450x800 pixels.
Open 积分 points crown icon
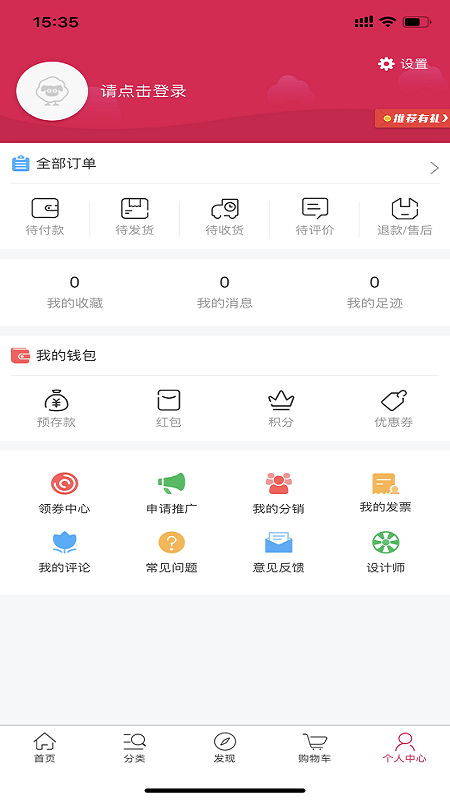click(x=281, y=401)
